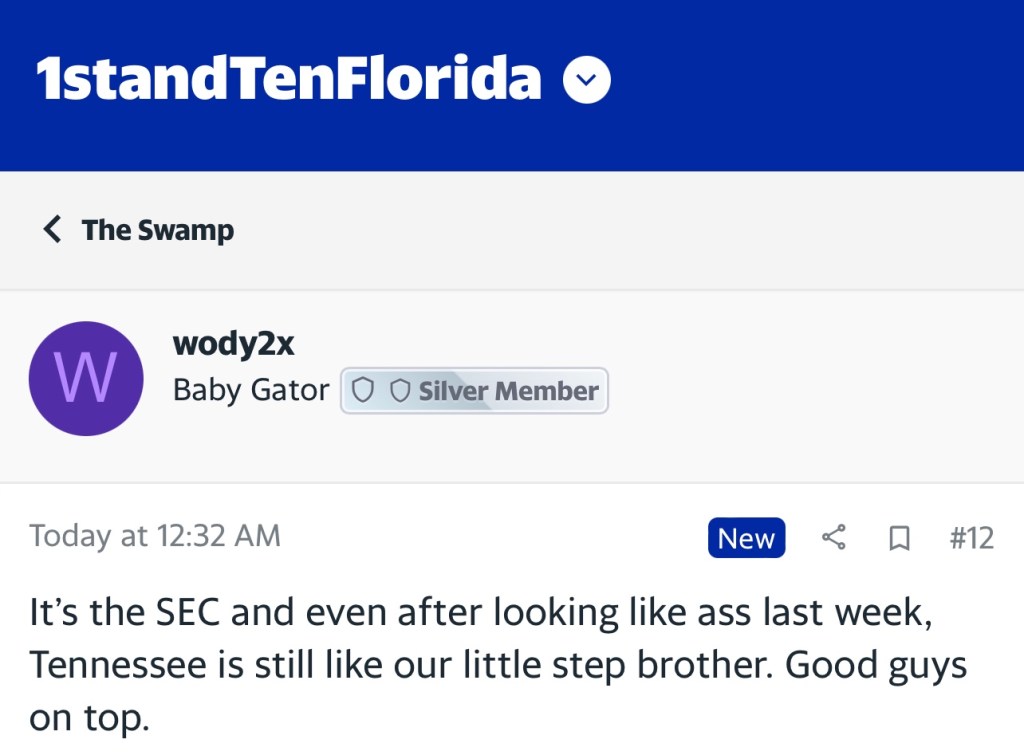Open the purple W avatar

87,378
